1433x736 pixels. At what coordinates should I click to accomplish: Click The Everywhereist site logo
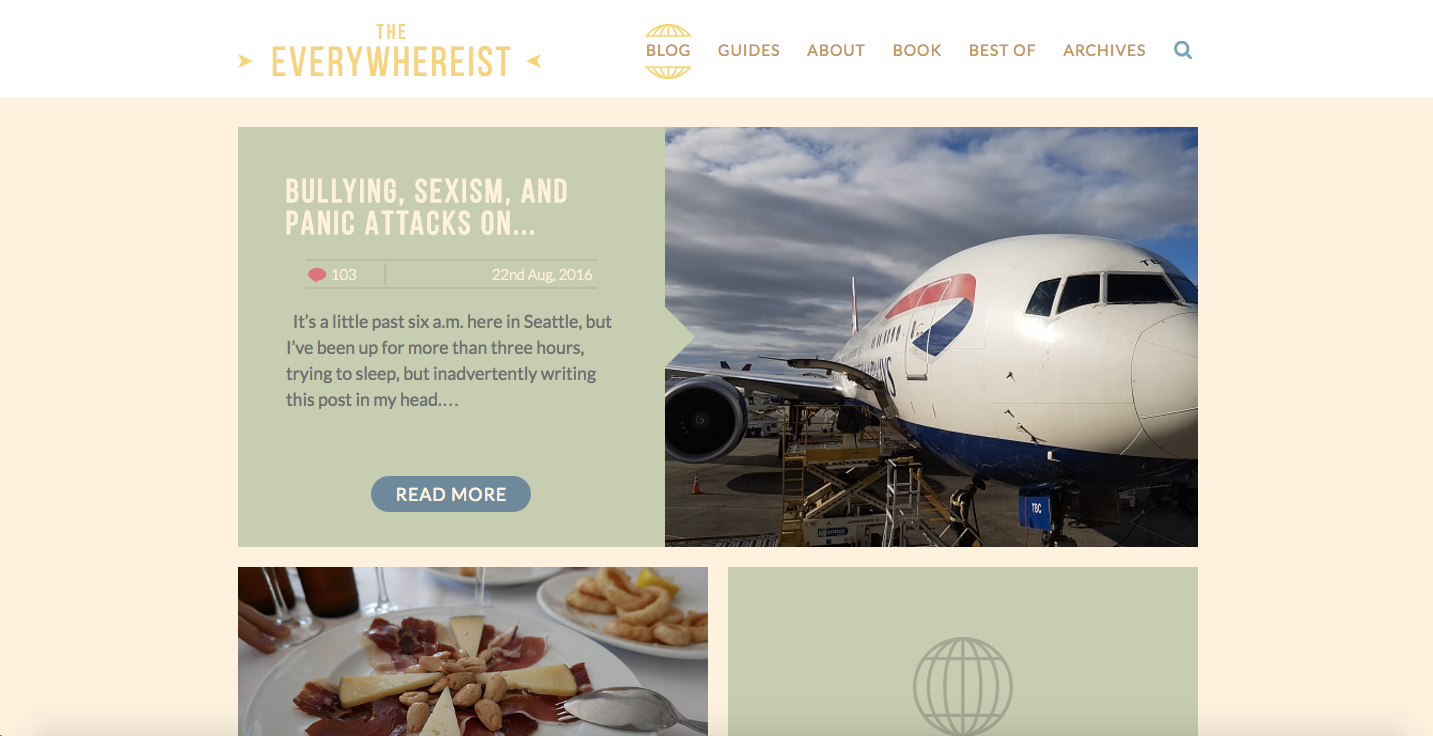tap(391, 52)
